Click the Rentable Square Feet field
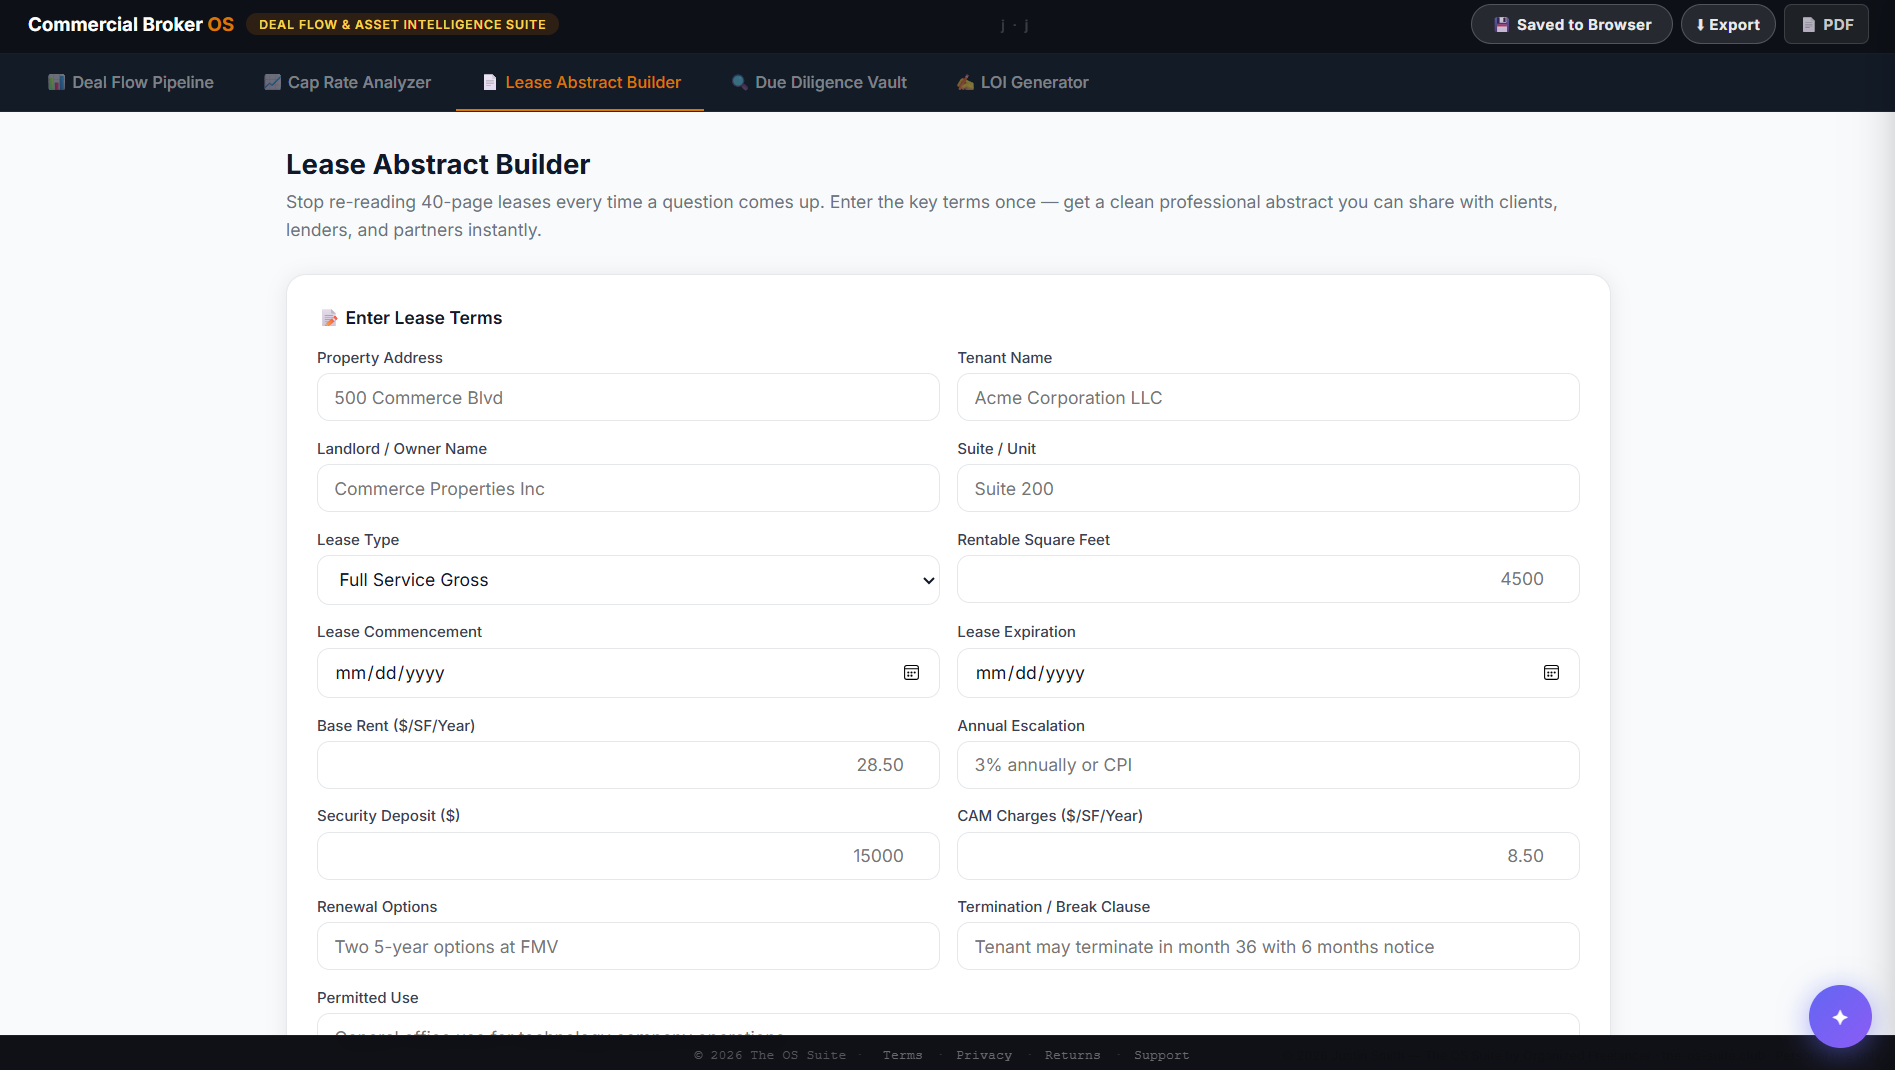The height and width of the screenshot is (1070, 1895). click(x=1268, y=579)
